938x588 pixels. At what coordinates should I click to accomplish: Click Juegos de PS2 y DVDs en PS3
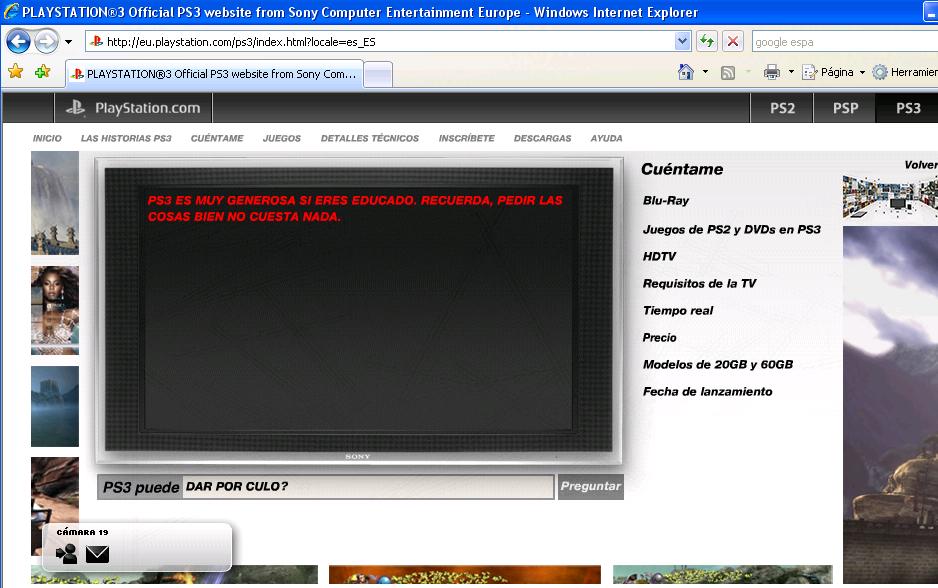click(732, 229)
